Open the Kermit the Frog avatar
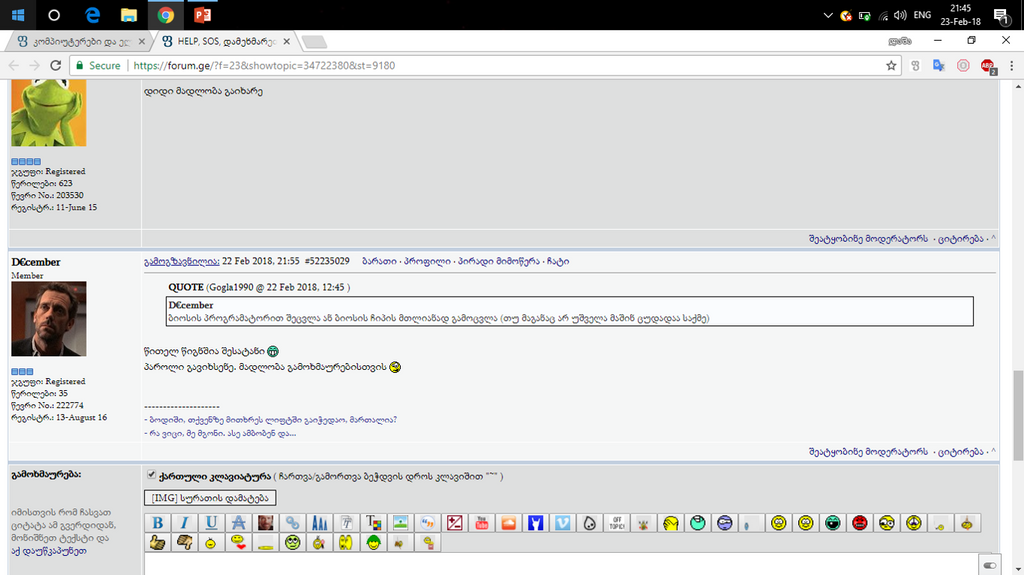This screenshot has height=575, width=1024. (48, 112)
